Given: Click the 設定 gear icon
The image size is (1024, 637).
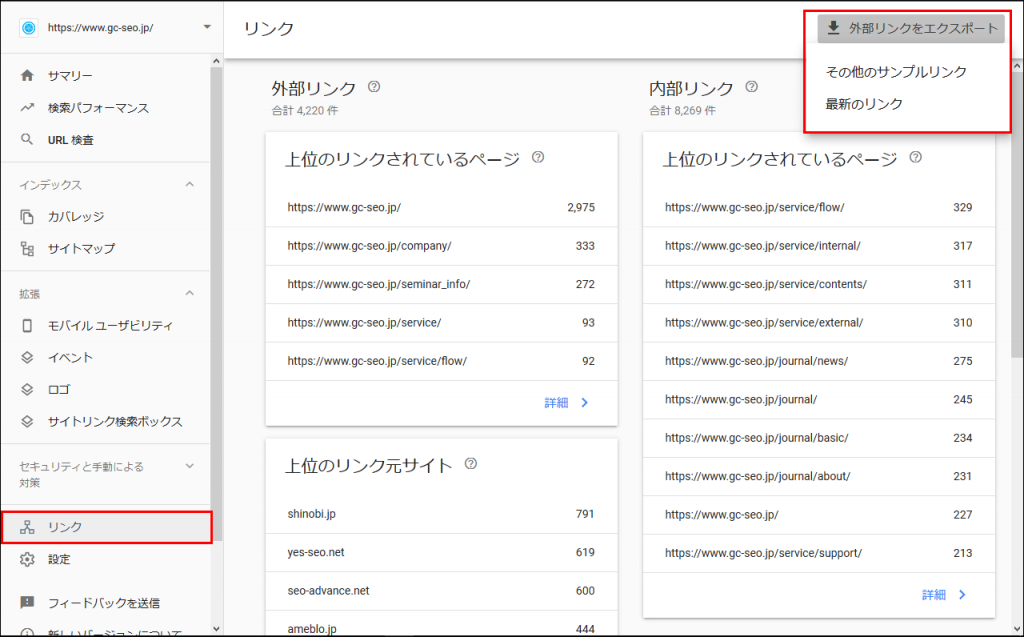Looking at the screenshot, I should click(27, 559).
